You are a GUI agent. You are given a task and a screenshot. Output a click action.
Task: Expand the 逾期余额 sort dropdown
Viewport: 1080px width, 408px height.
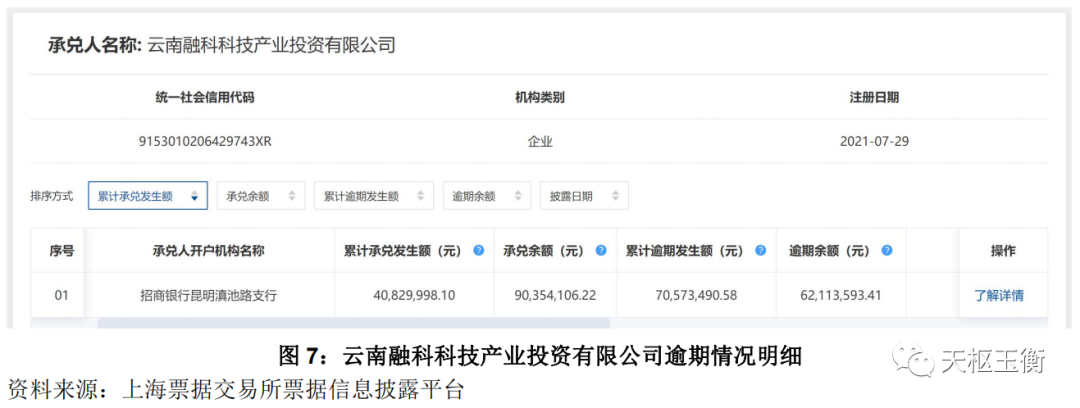pos(487,196)
